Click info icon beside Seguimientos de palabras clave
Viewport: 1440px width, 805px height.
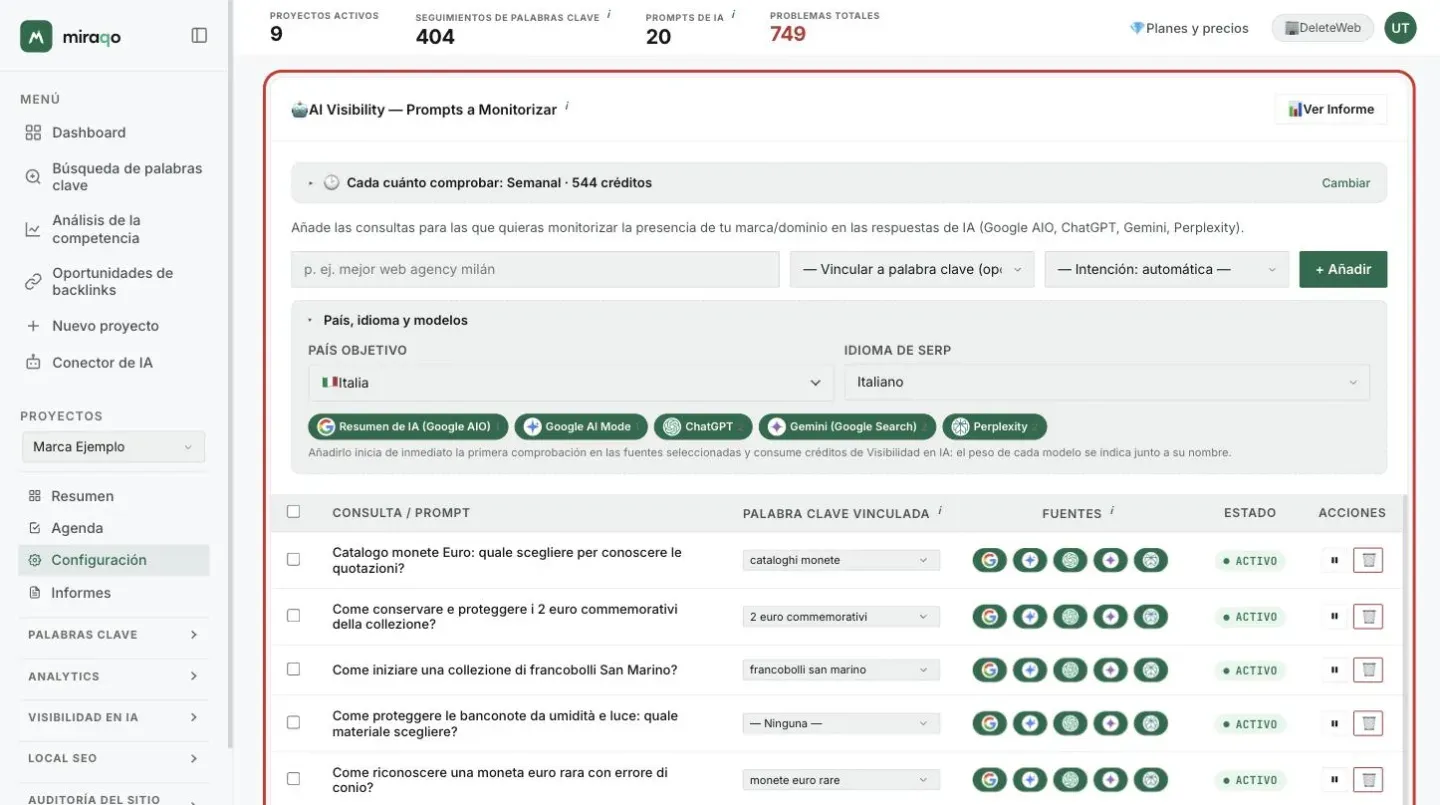pos(610,15)
